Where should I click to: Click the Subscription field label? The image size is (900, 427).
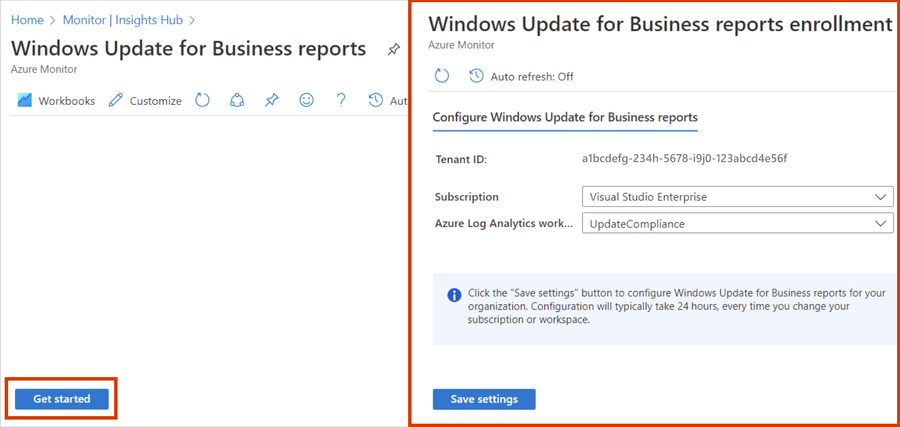coord(467,197)
